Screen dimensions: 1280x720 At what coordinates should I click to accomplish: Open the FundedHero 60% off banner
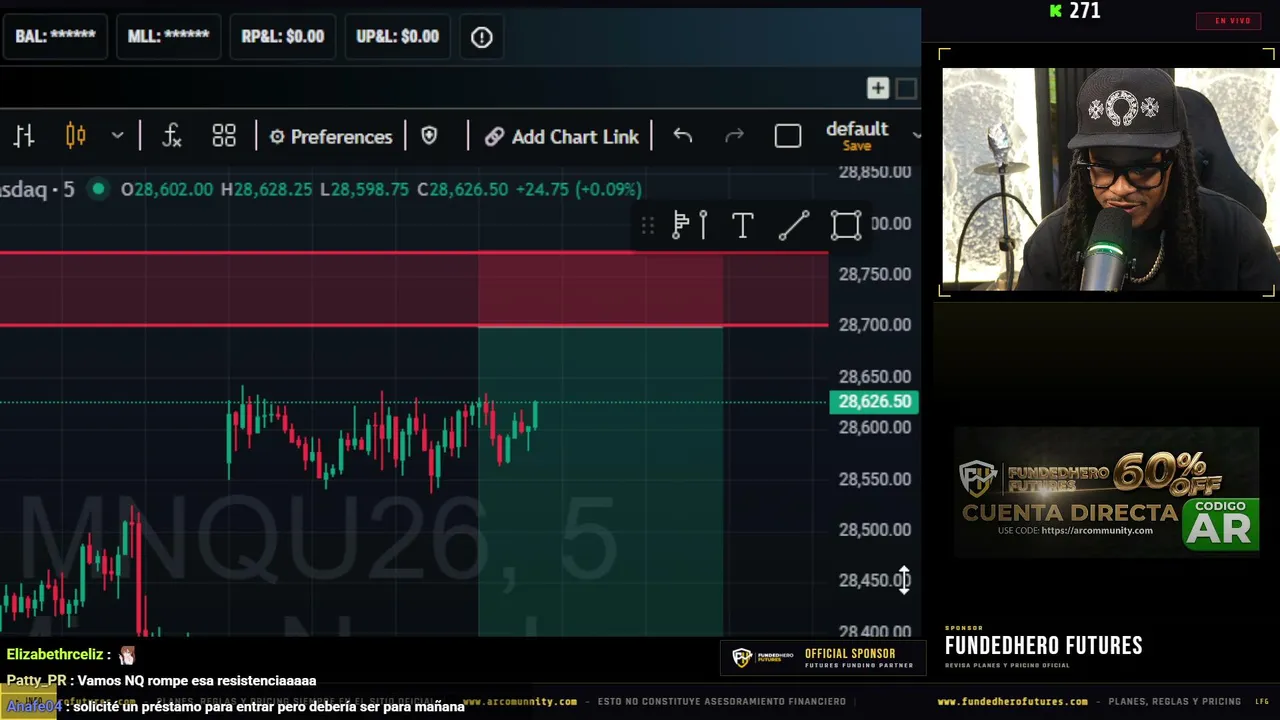click(x=1106, y=492)
